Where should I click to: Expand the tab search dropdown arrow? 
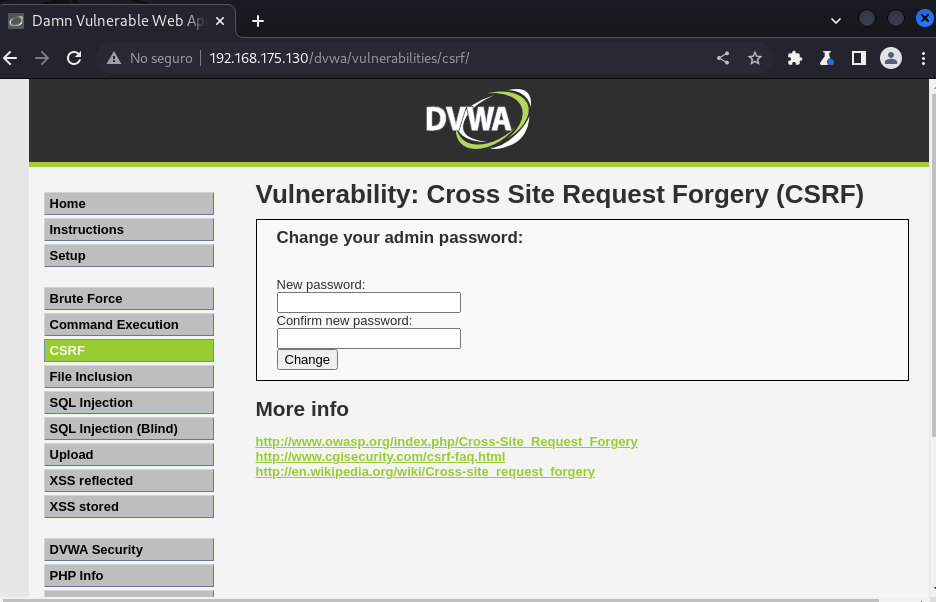(x=836, y=21)
